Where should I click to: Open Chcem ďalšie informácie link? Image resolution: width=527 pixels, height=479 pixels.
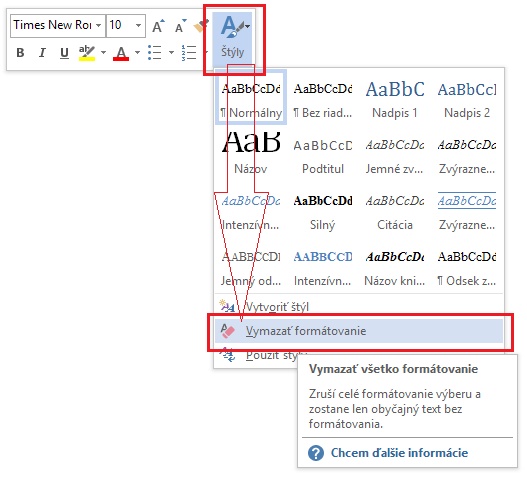pos(399,453)
